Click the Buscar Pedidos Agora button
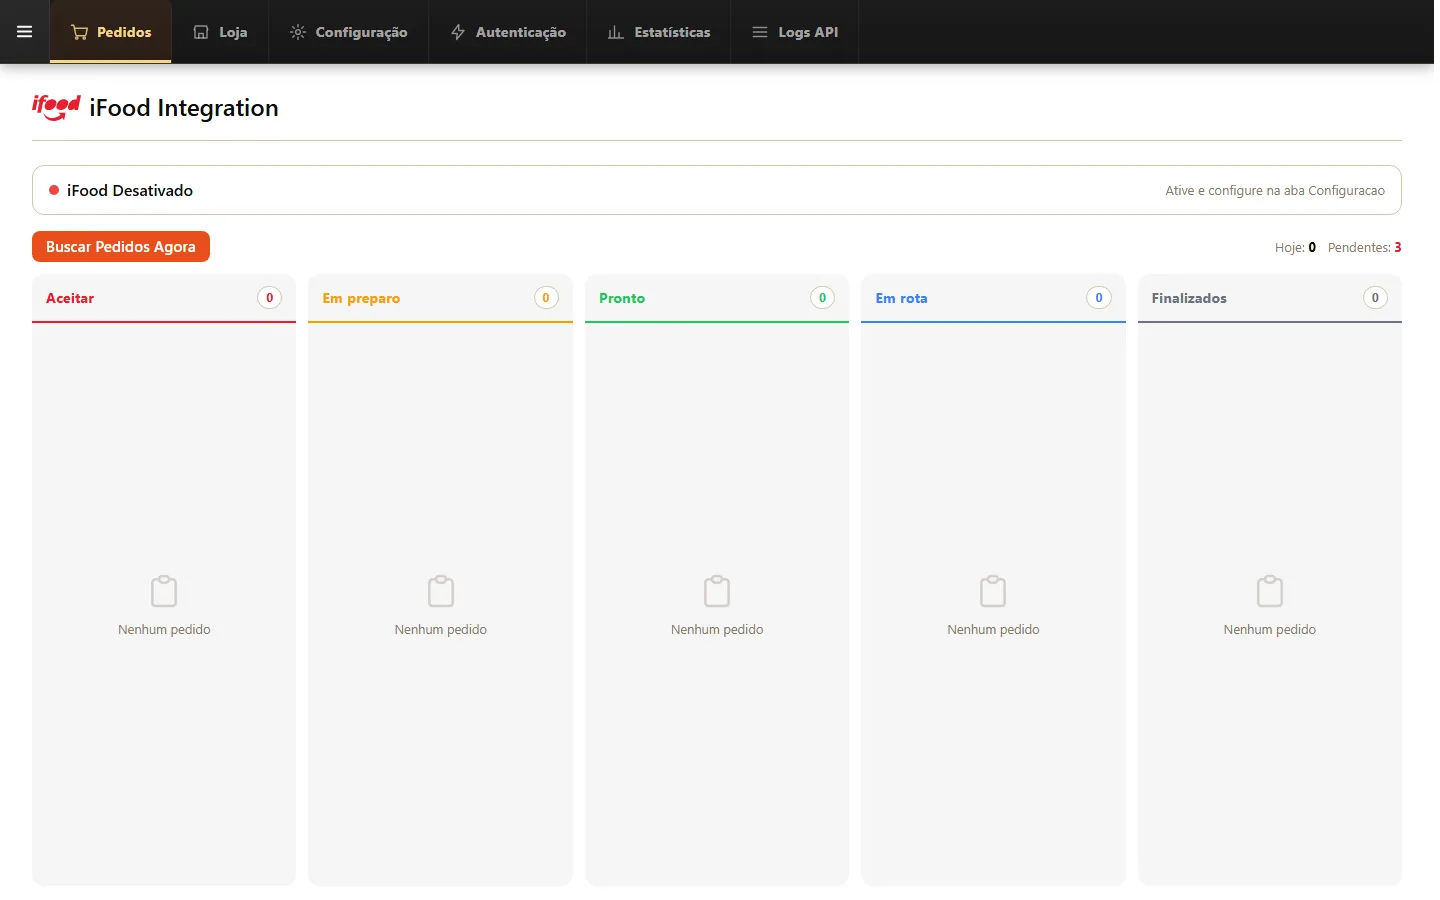 121,247
